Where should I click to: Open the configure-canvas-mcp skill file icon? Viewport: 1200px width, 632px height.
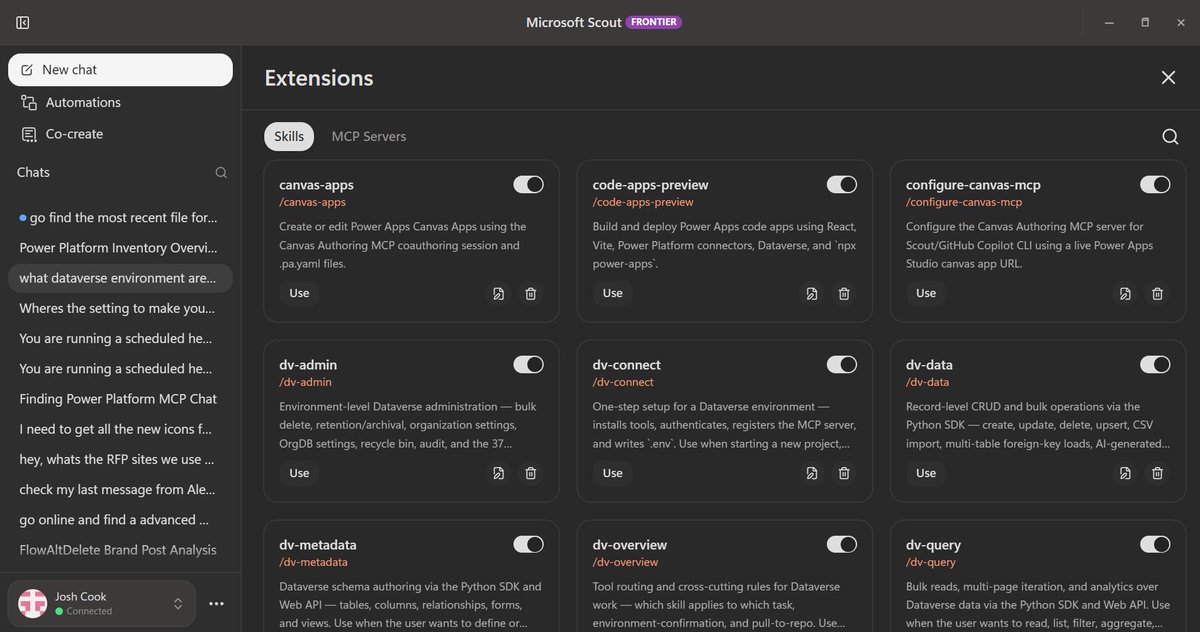(x=1125, y=293)
